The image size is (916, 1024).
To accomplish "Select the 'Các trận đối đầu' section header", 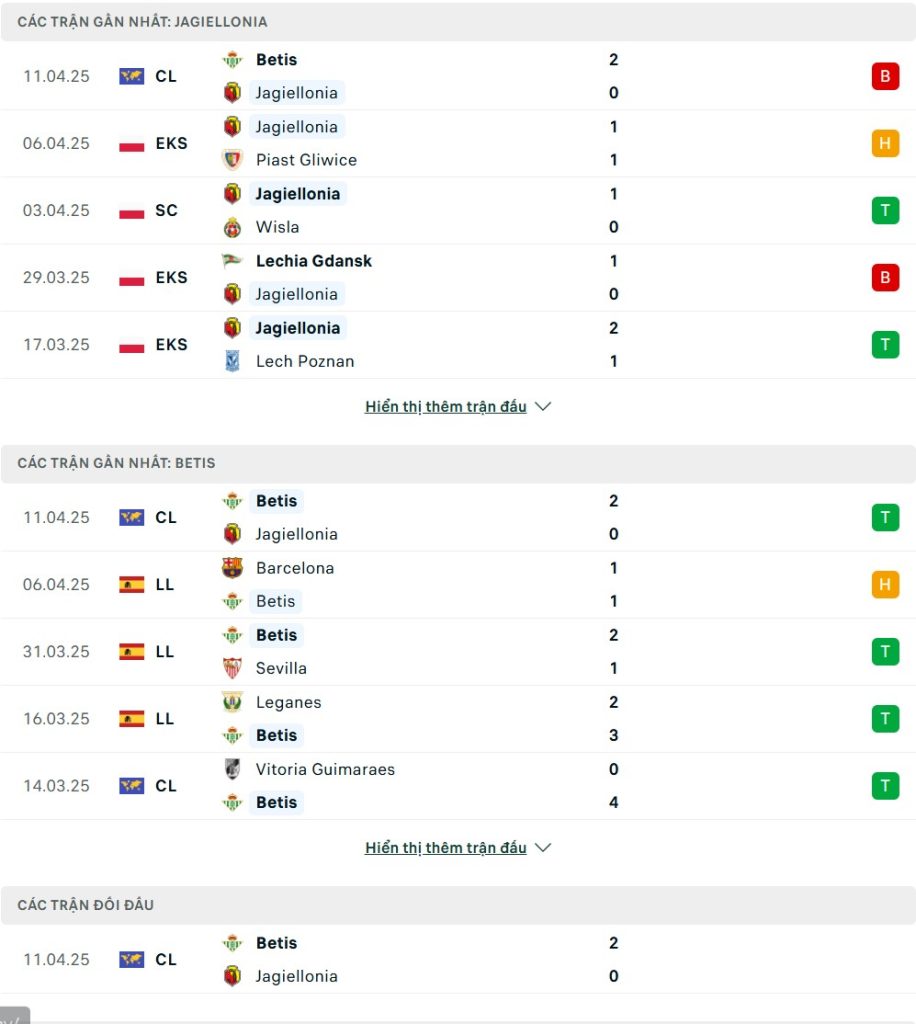I will point(458,905).
